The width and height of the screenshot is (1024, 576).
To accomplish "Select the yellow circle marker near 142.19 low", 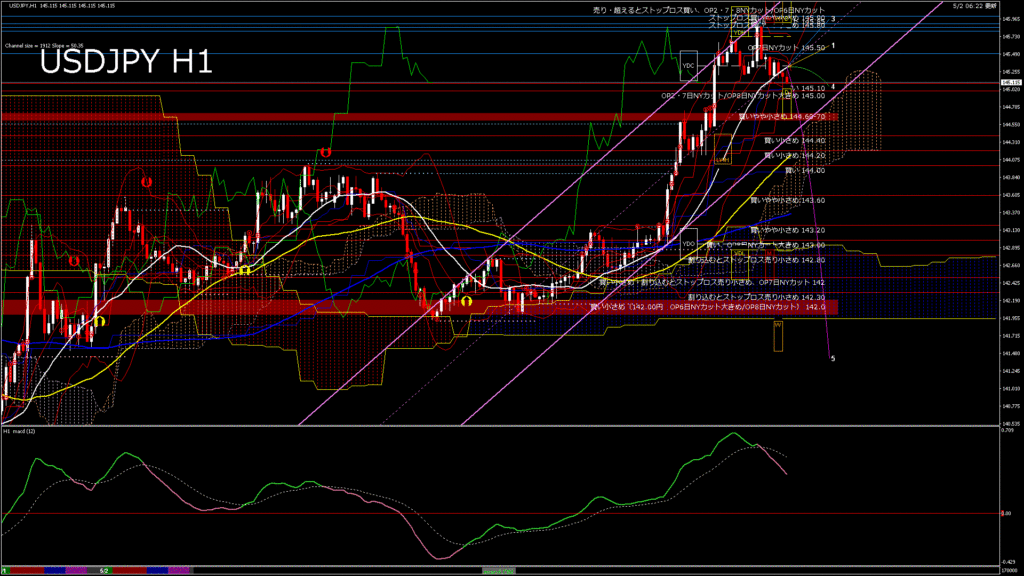I will (466, 300).
